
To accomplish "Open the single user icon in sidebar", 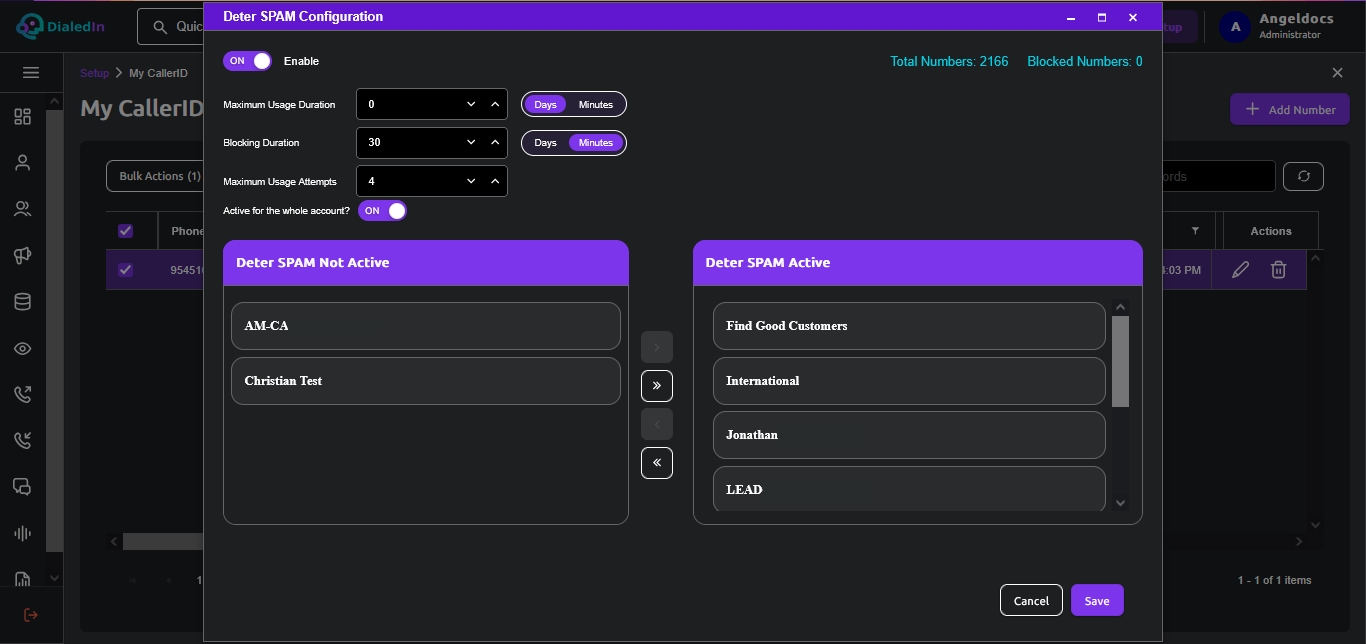I will pos(22,163).
